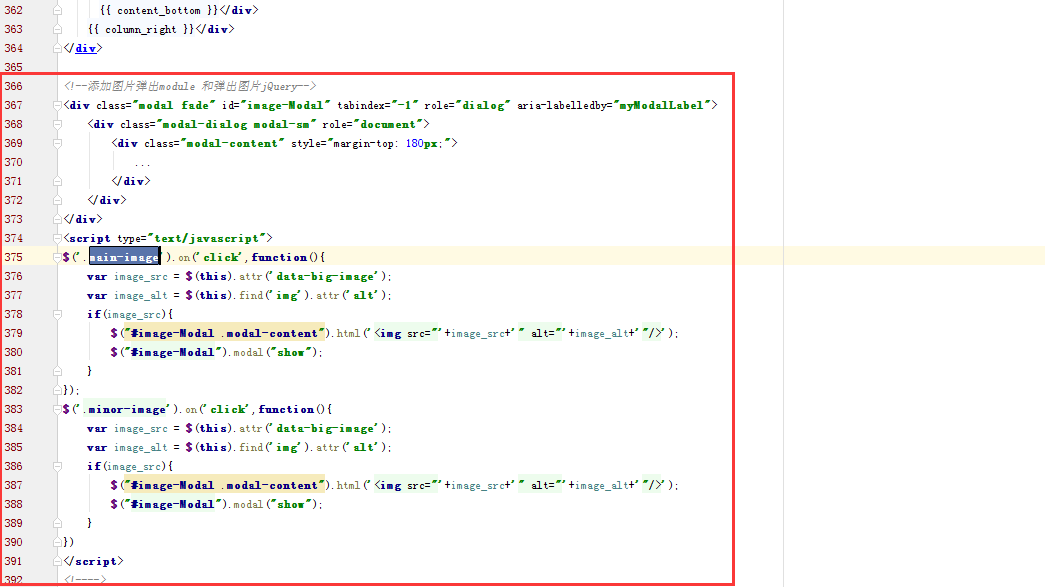Click line number 388 in the gutter
This screenshot has height=587, width=1045.
point(13,504)
